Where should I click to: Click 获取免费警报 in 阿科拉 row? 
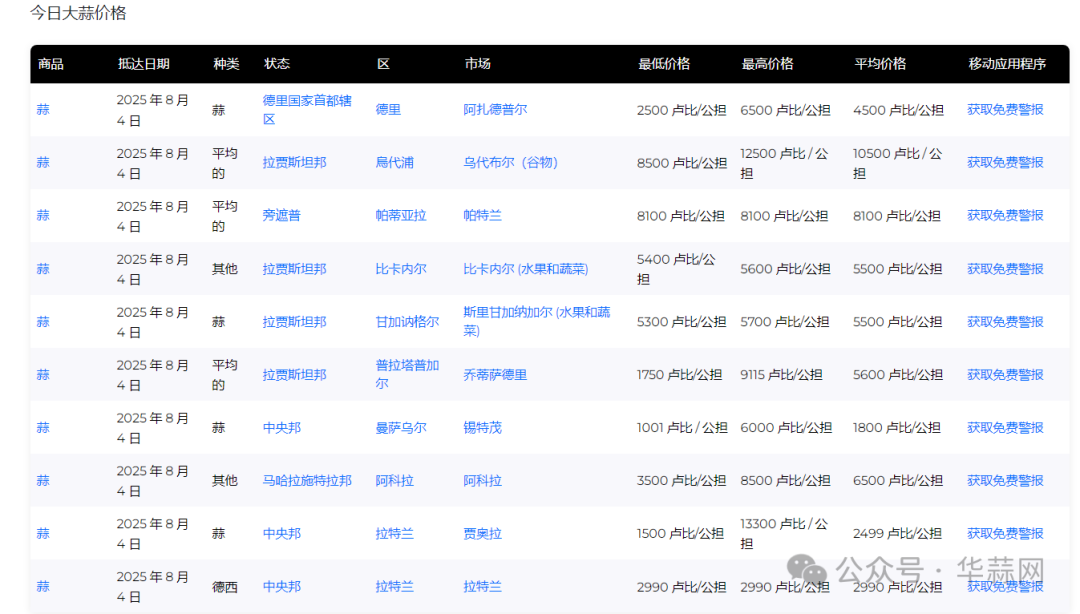pos(1005,481)
